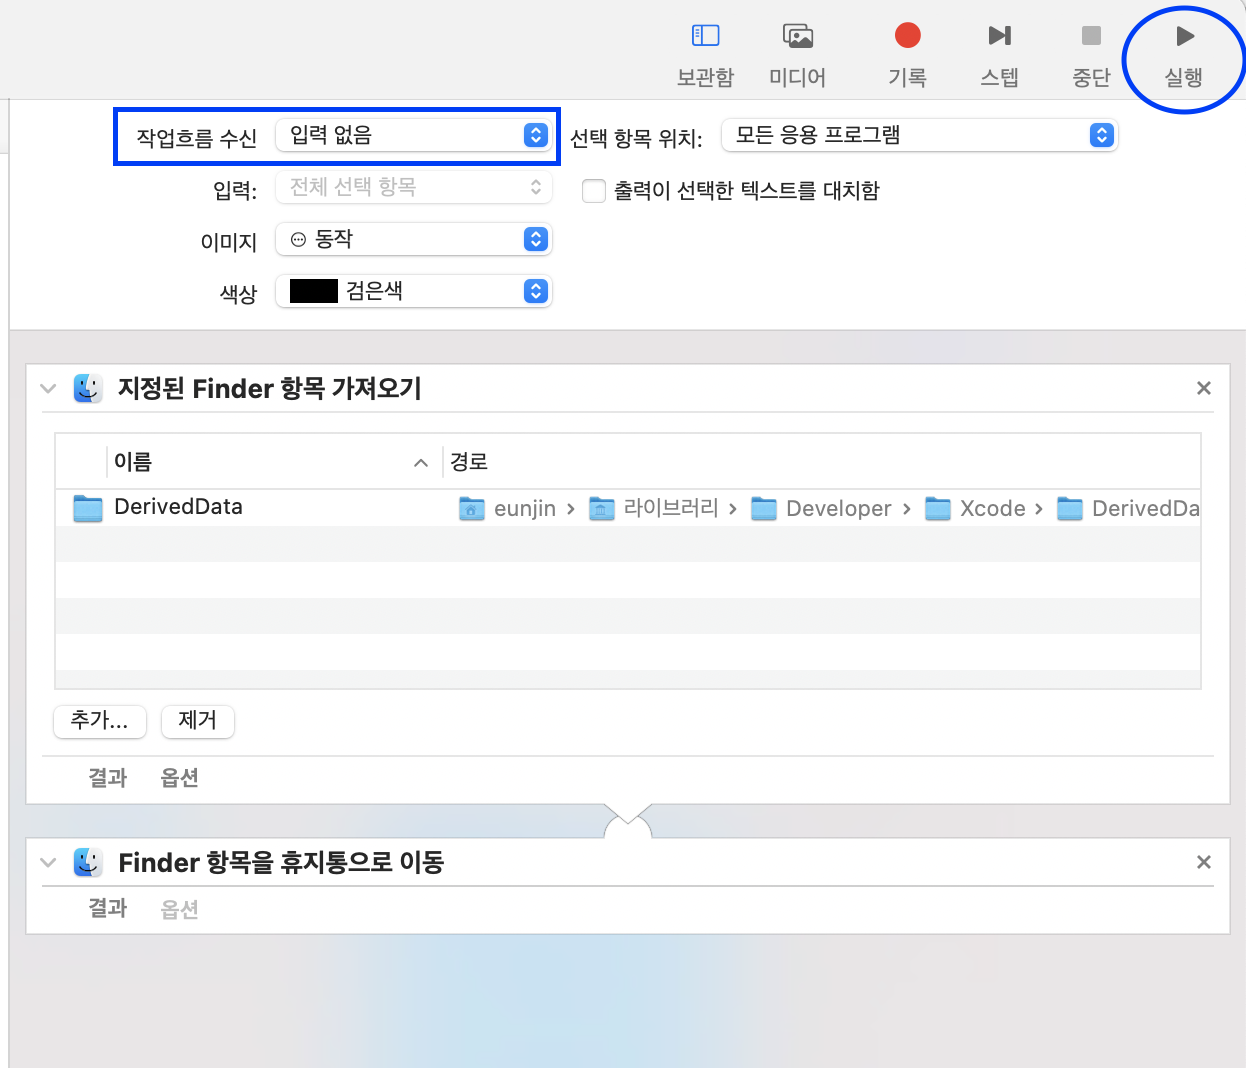Run workflow with the 실행 play icon
1246x1068 pixels.
pyautogui.click(x=1185, y=36)
